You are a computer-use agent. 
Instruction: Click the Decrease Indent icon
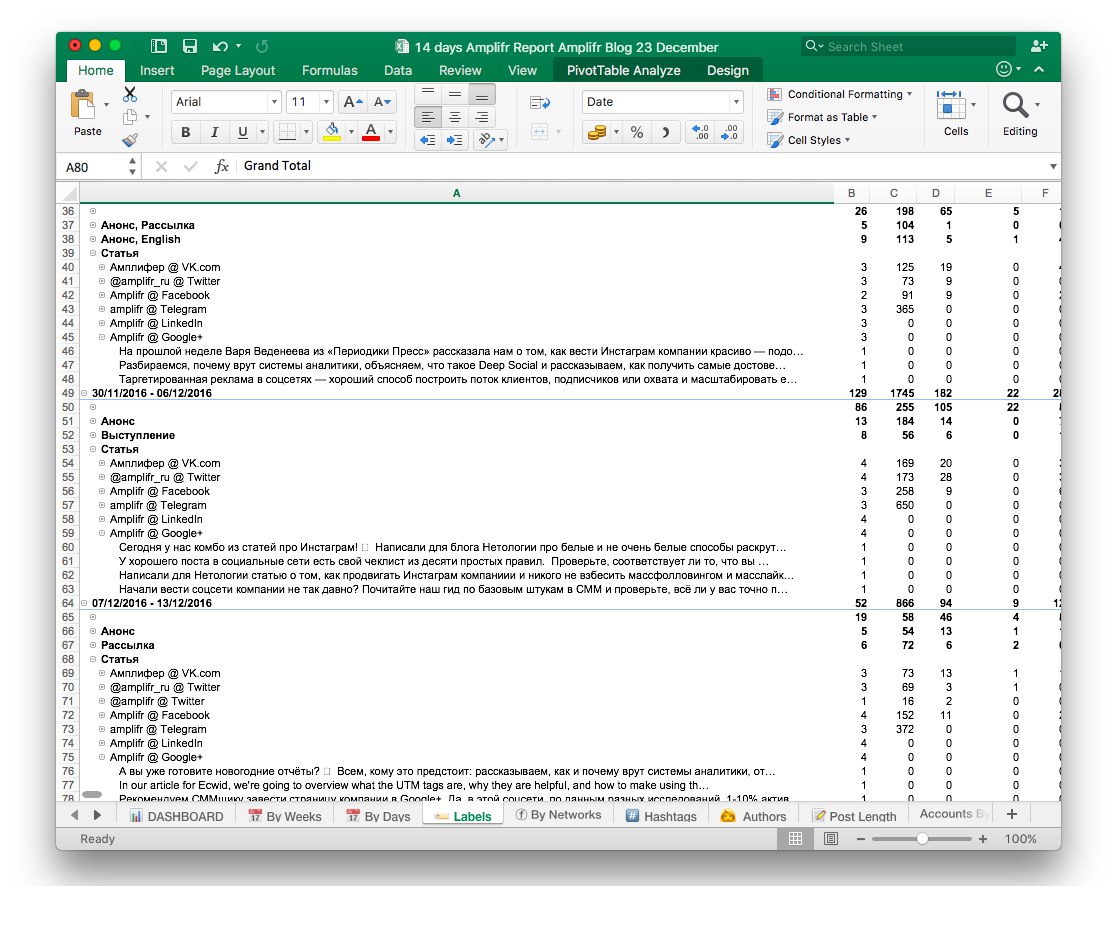pyautogui.click(x=427, y=140)
